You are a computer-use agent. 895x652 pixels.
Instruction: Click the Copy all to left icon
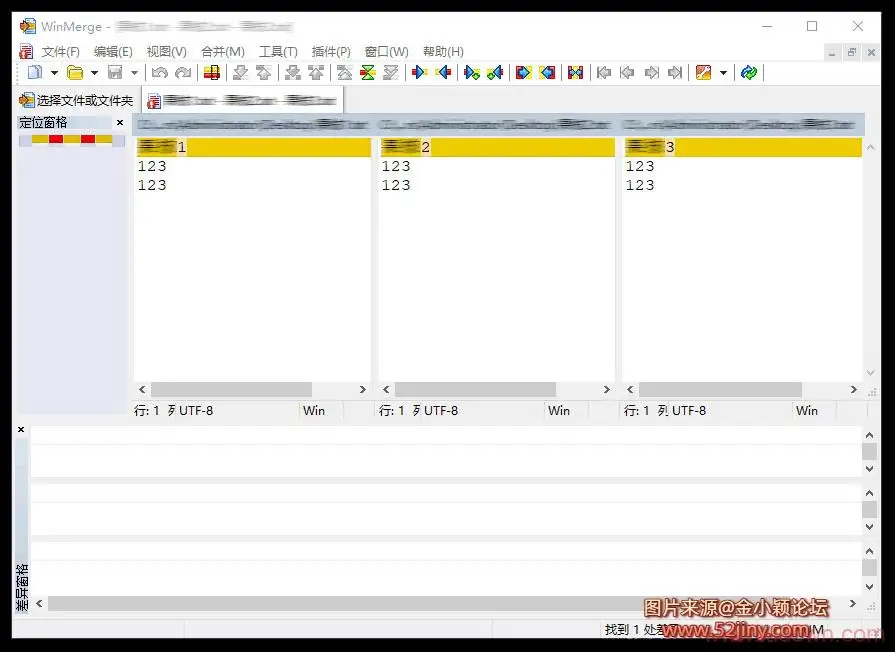click(x=547, y=72)
